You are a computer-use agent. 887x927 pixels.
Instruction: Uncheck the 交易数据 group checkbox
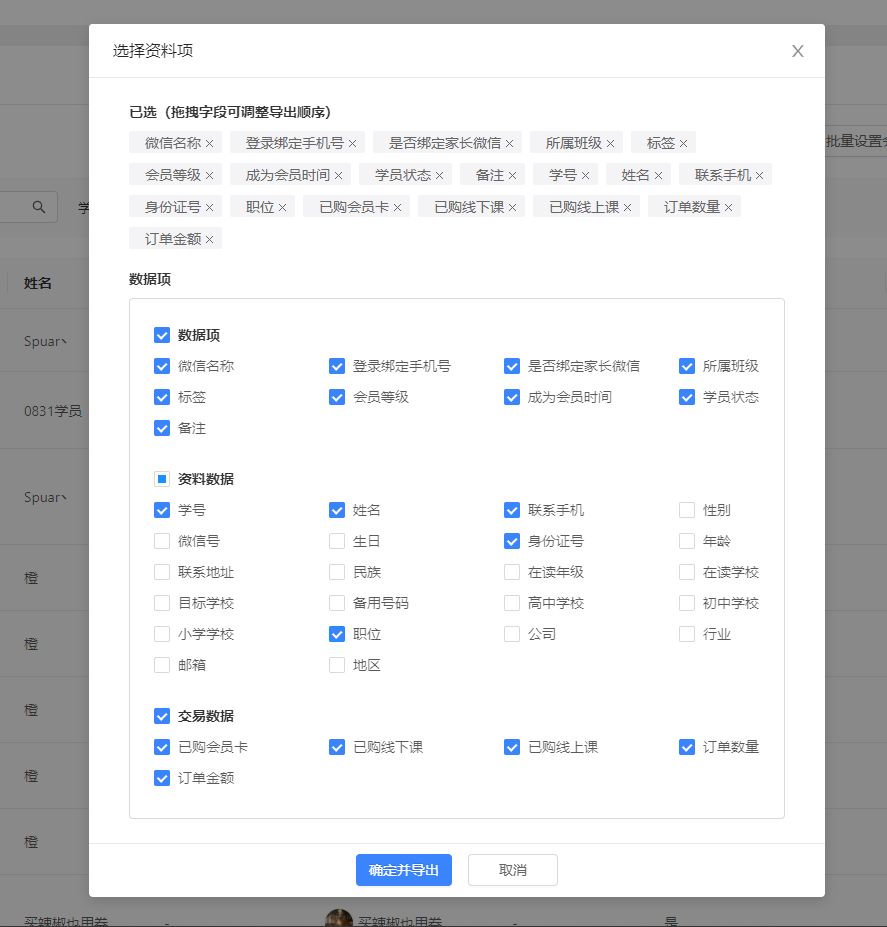pos(162,716)
